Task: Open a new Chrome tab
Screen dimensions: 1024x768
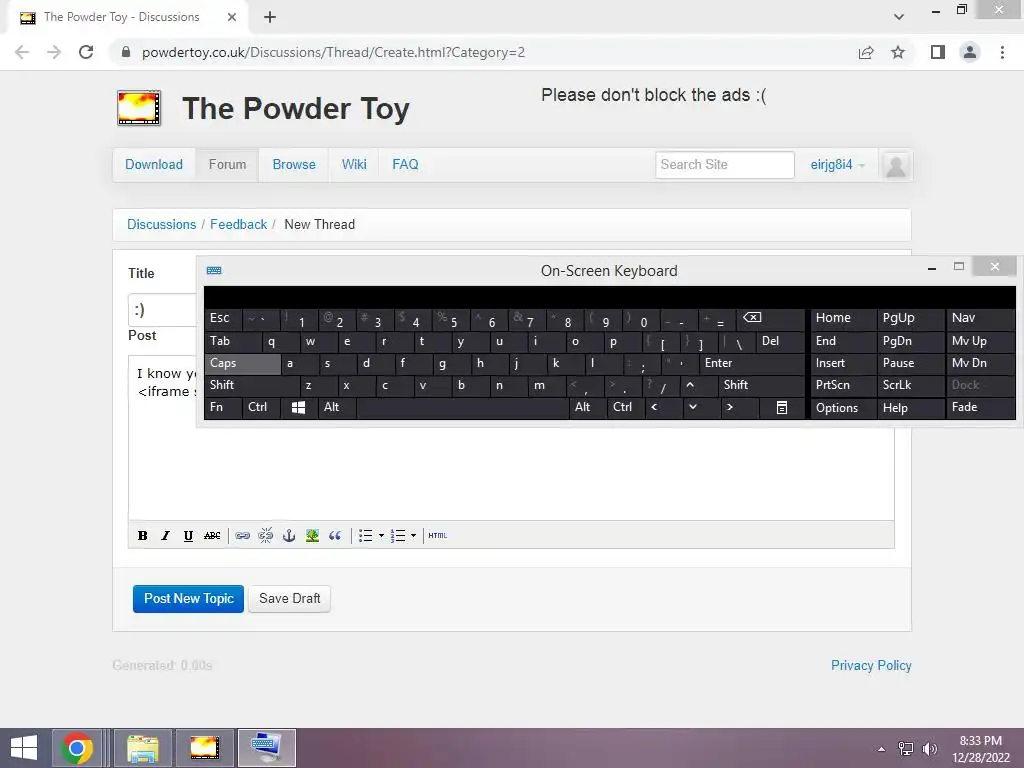Action: tap(270, 17)
